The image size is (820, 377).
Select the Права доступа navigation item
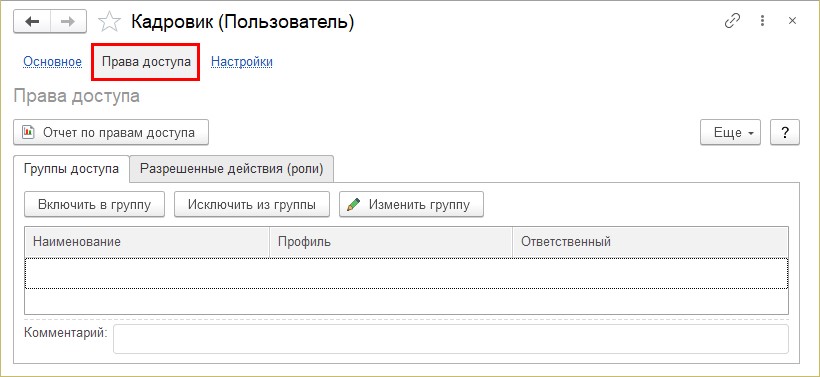pyautogui.click(x=146, y=62)
